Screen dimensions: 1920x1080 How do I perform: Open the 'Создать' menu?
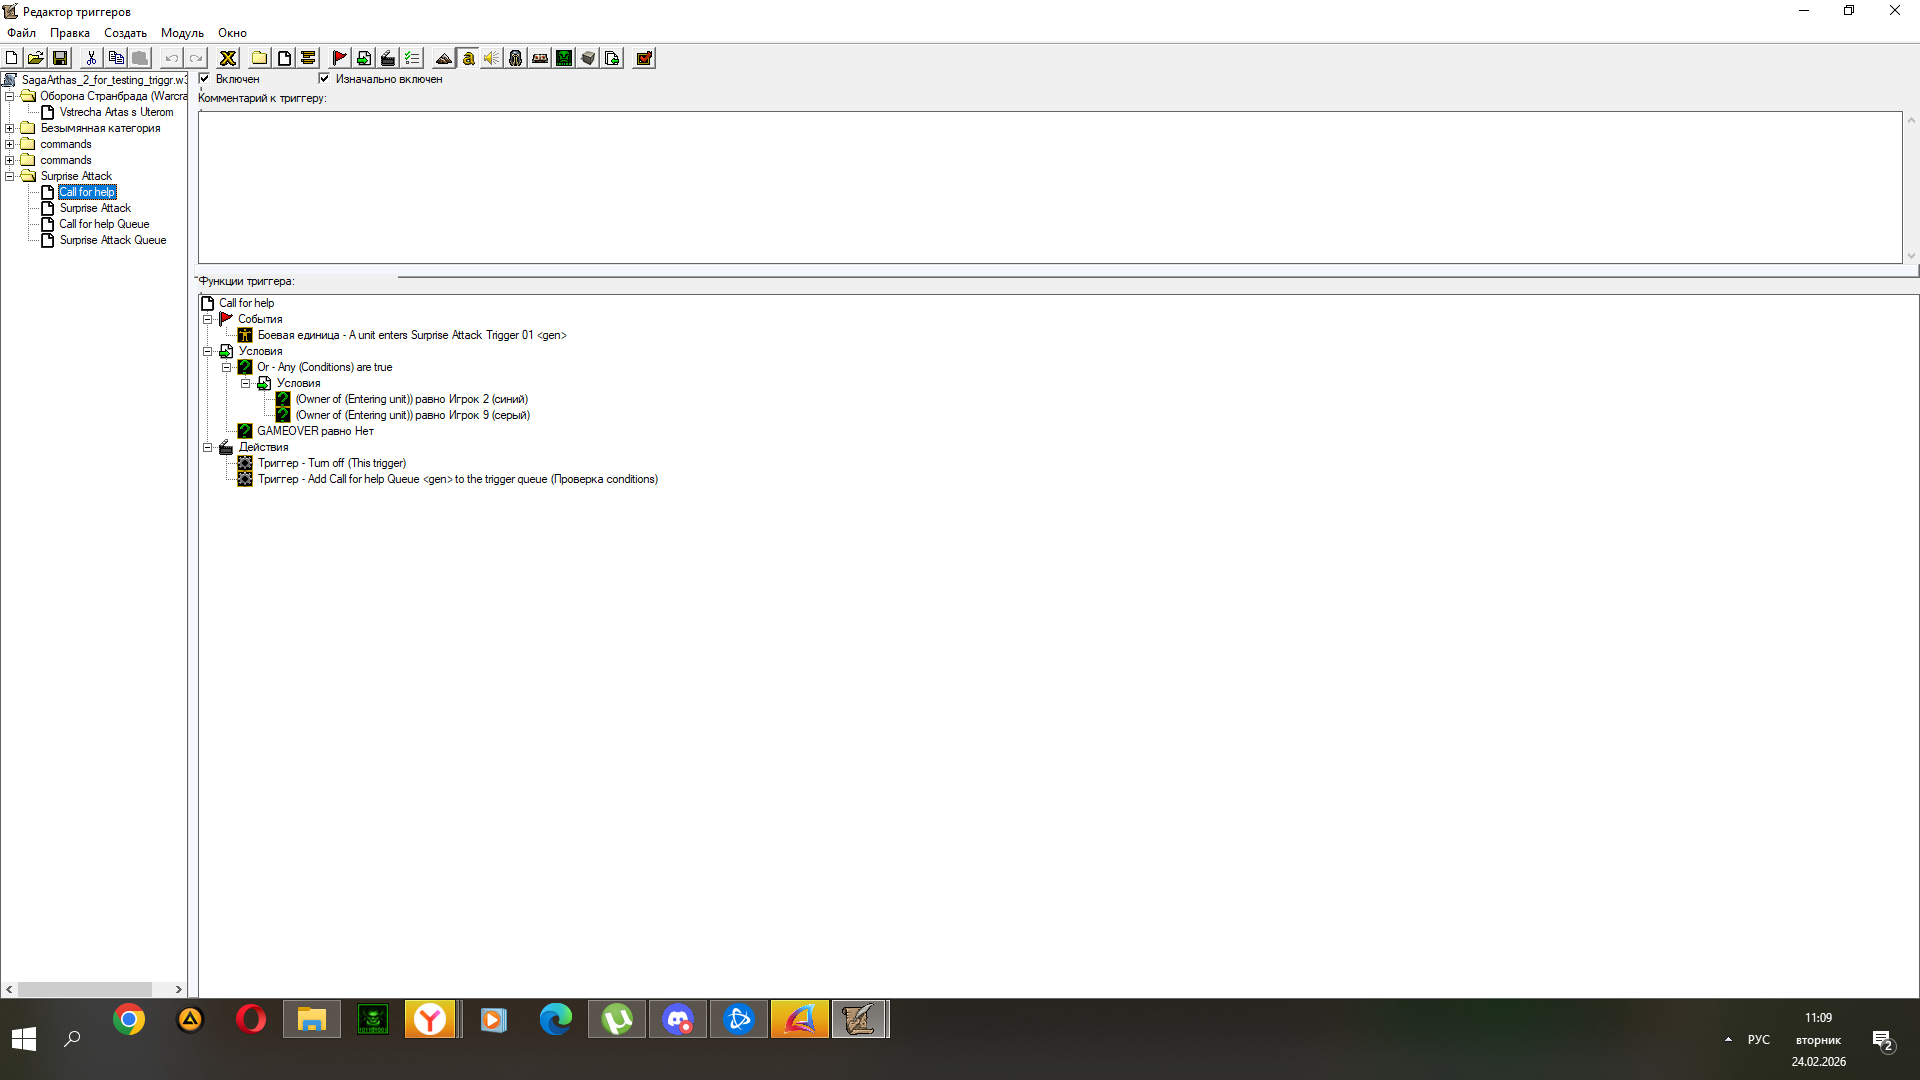125,33
